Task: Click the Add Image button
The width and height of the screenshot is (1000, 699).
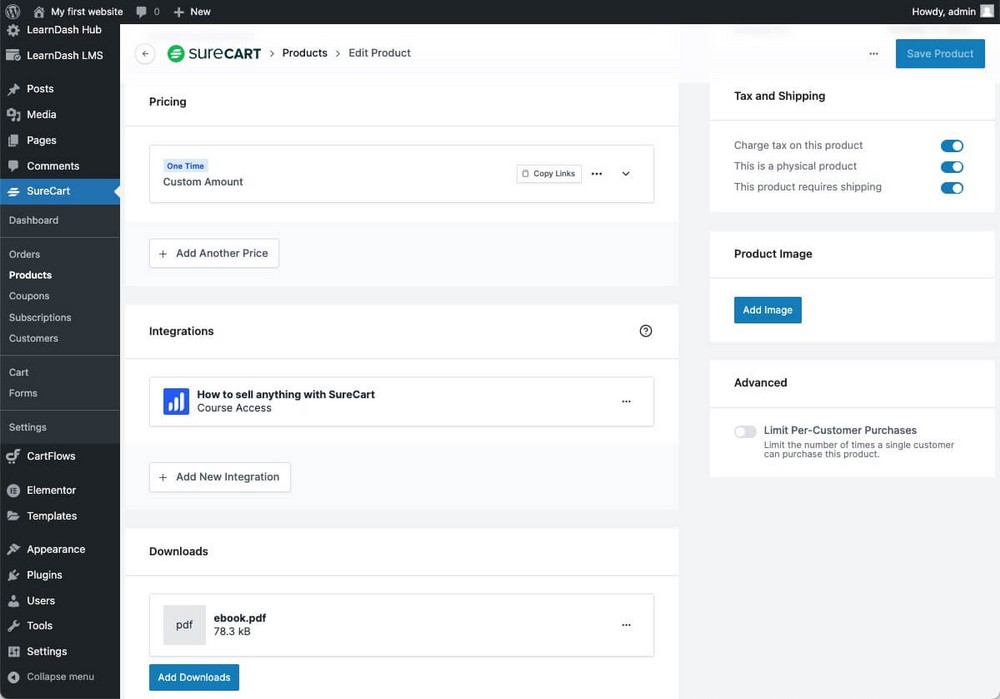Action: click(768, 310)
